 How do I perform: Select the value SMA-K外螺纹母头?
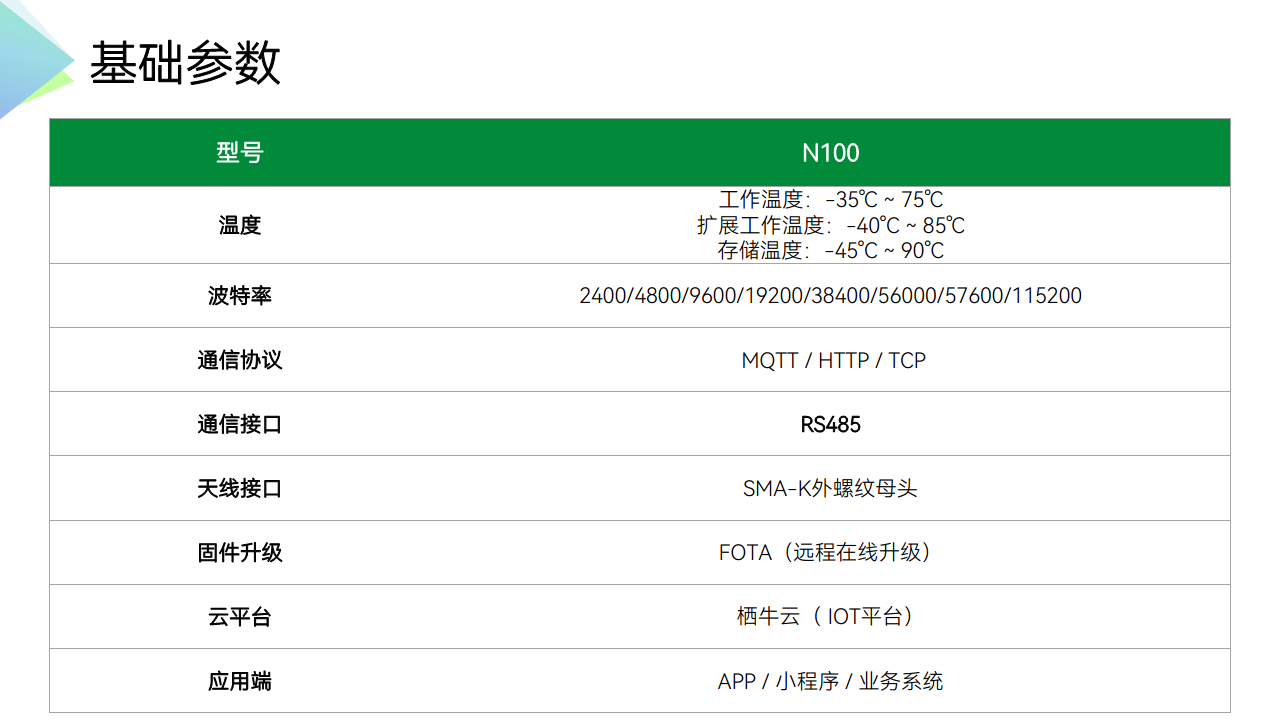point(830,488)
